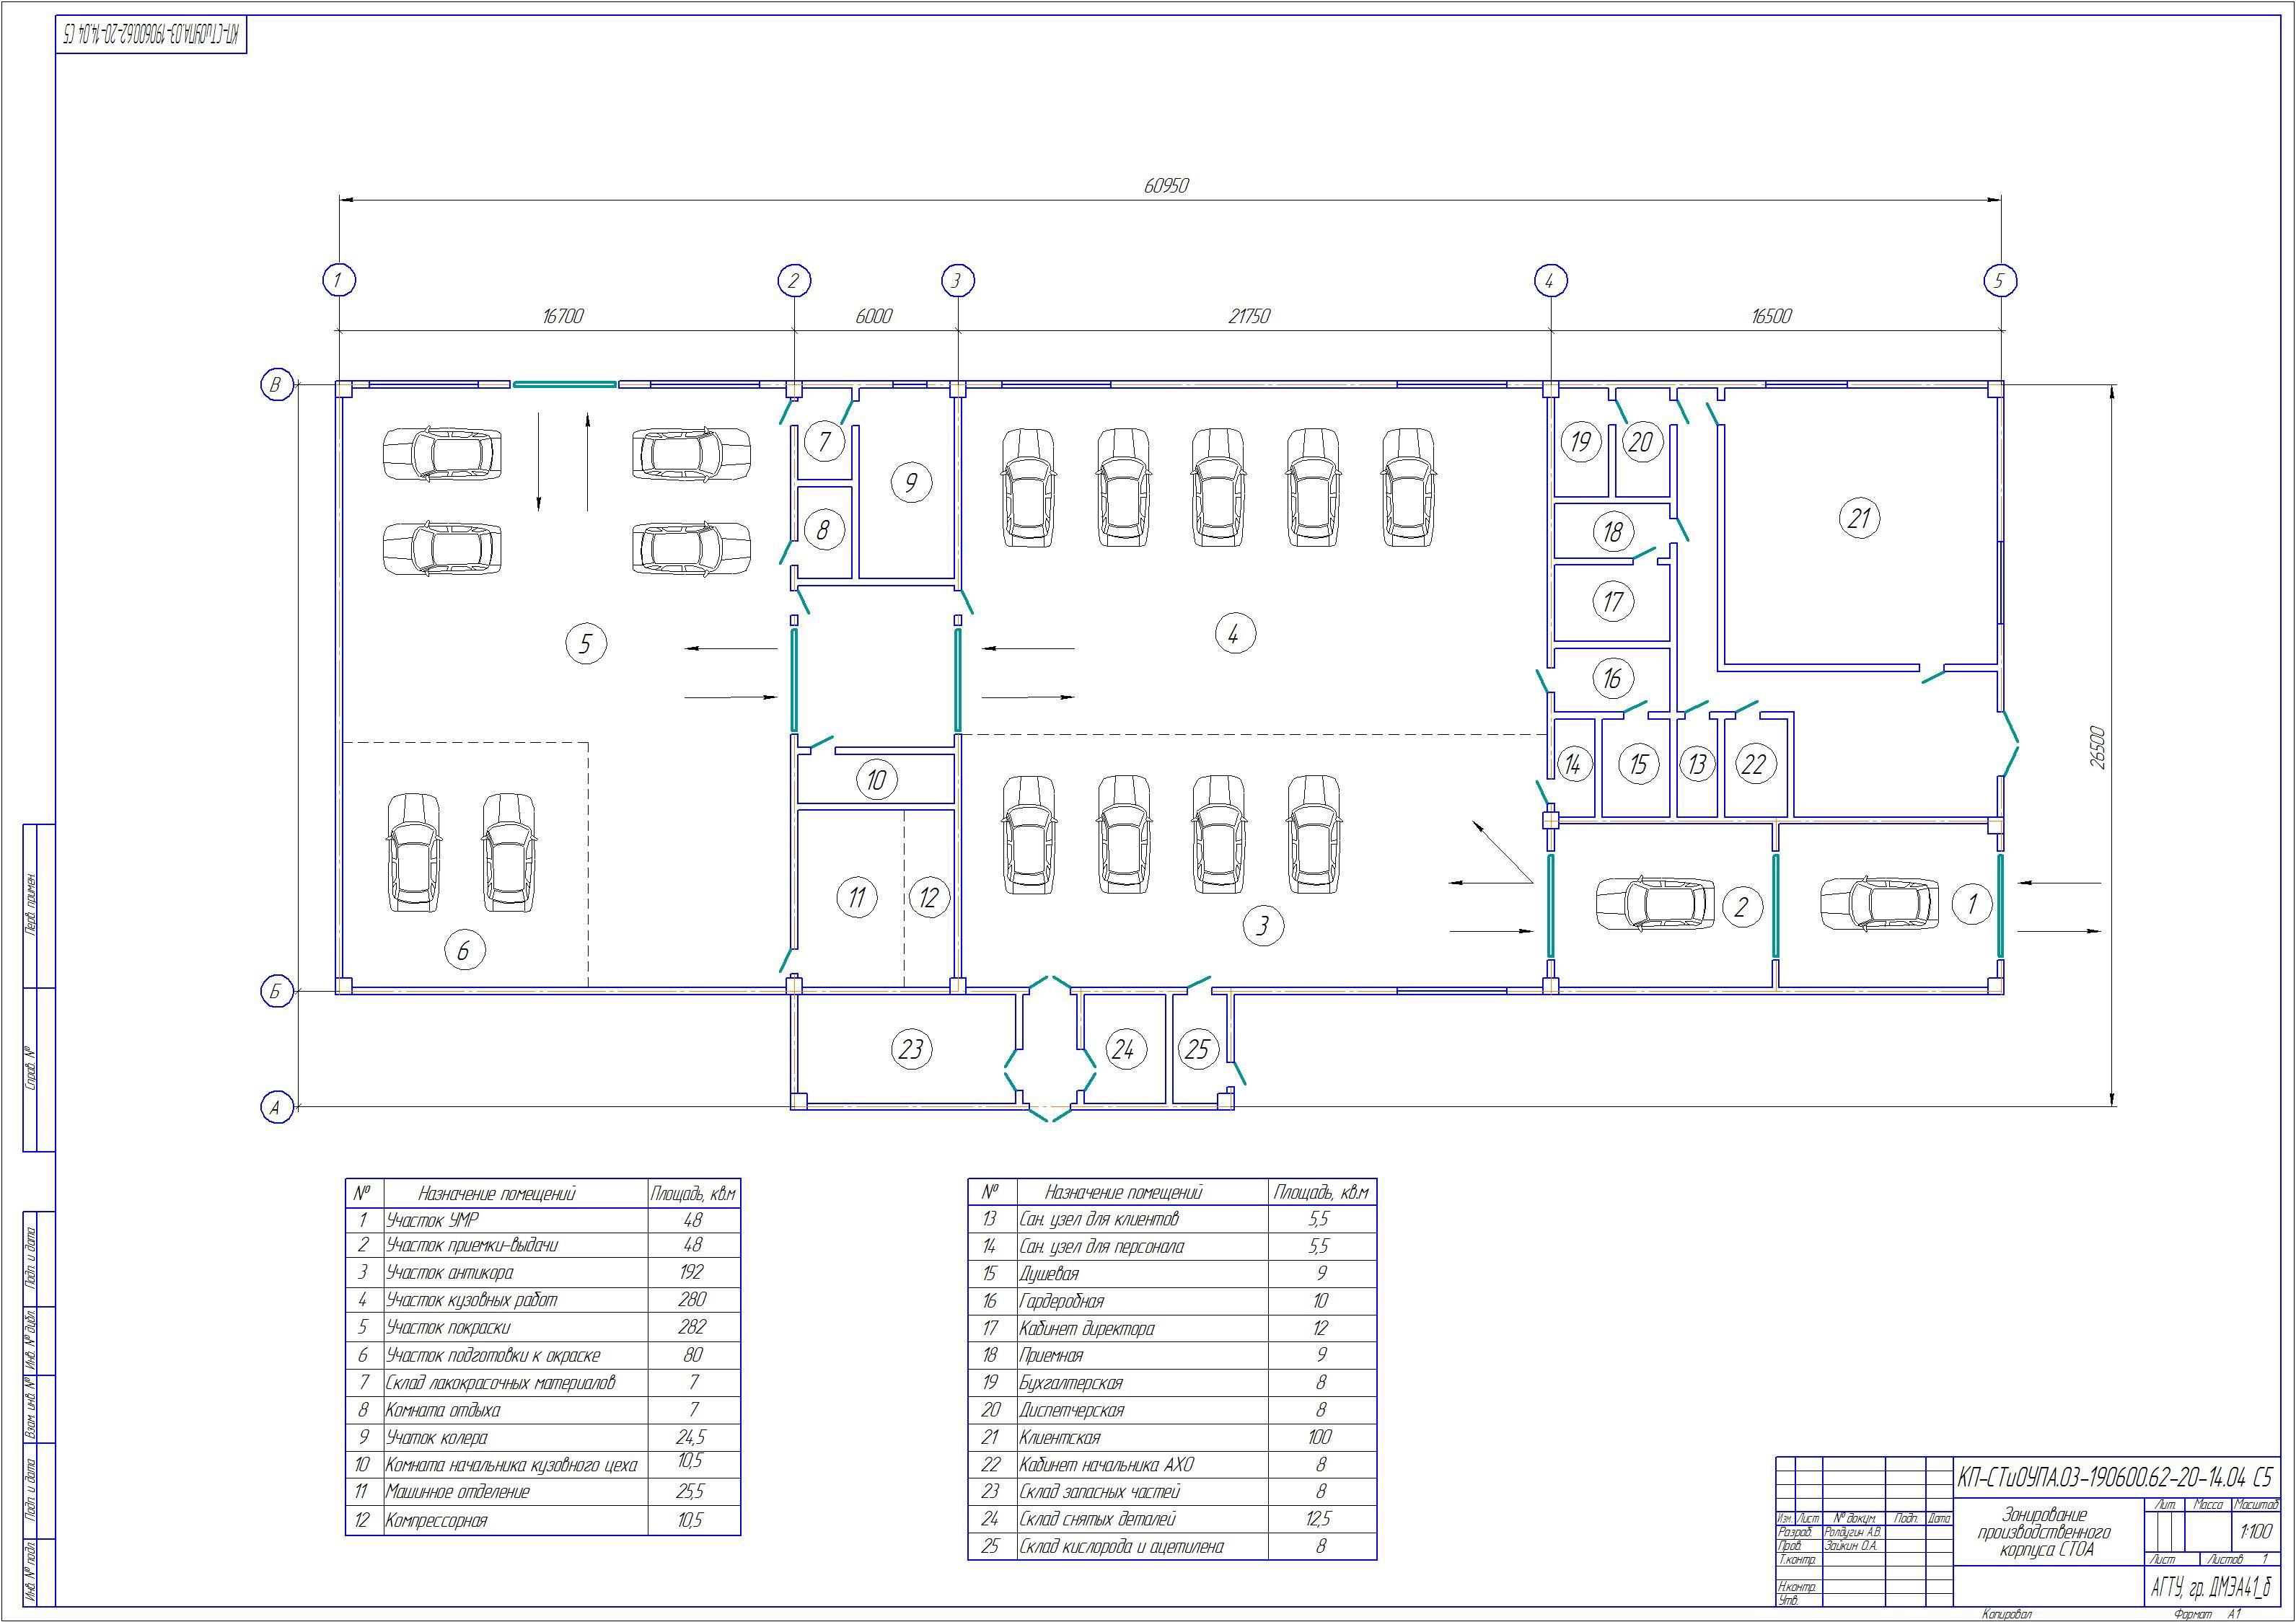Viewport: 2296px width, 1622px height.
Task: Click table row 'Склад кислорода и ацетилена'
Action: click(1121, 1546)
